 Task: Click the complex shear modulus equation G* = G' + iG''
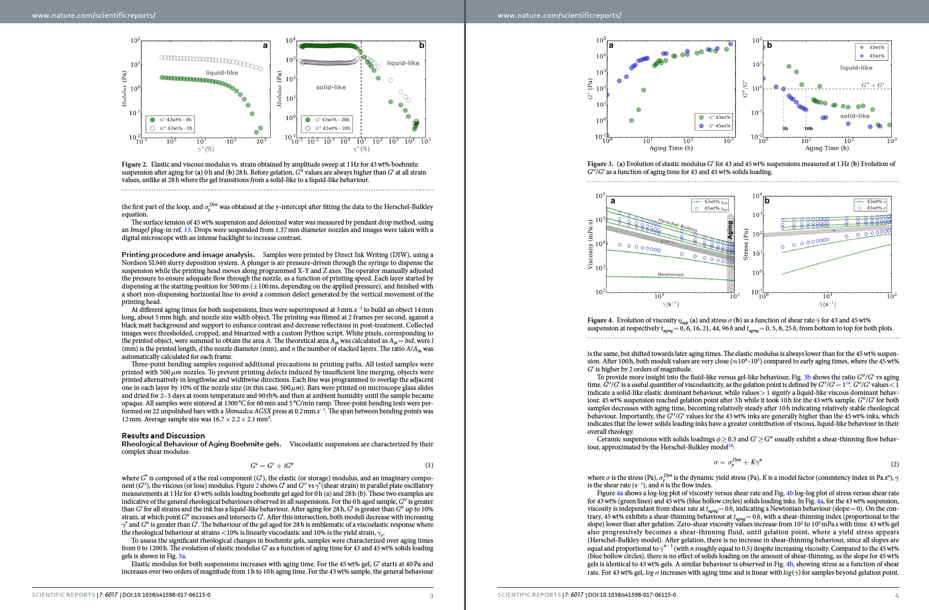271,465
